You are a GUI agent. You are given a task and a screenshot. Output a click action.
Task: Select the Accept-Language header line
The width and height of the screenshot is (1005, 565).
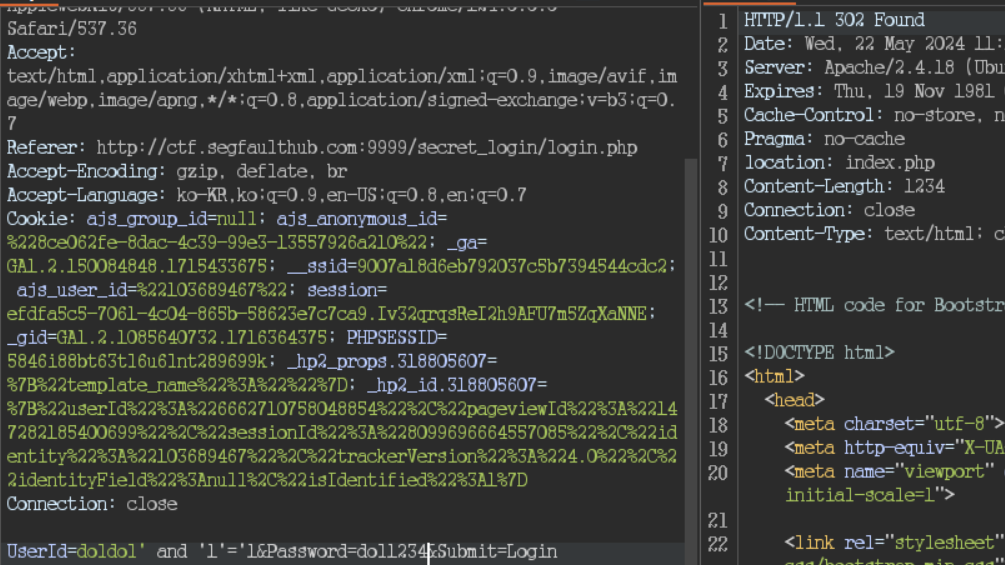tap(267, 195)
